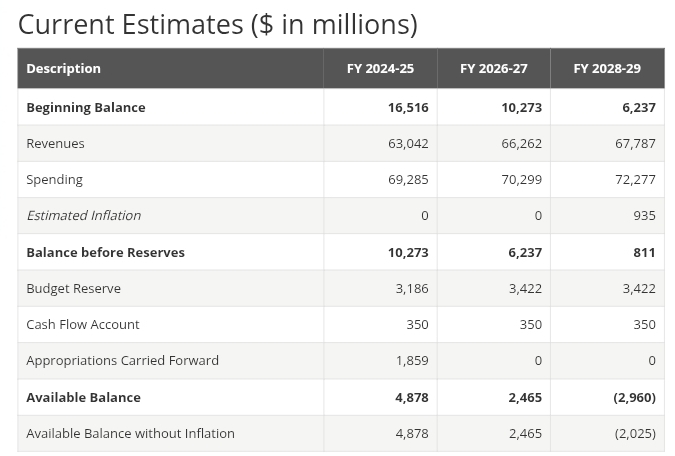Select the Description column header
This screenshot has height=456, width=675.
pos(63,69)
